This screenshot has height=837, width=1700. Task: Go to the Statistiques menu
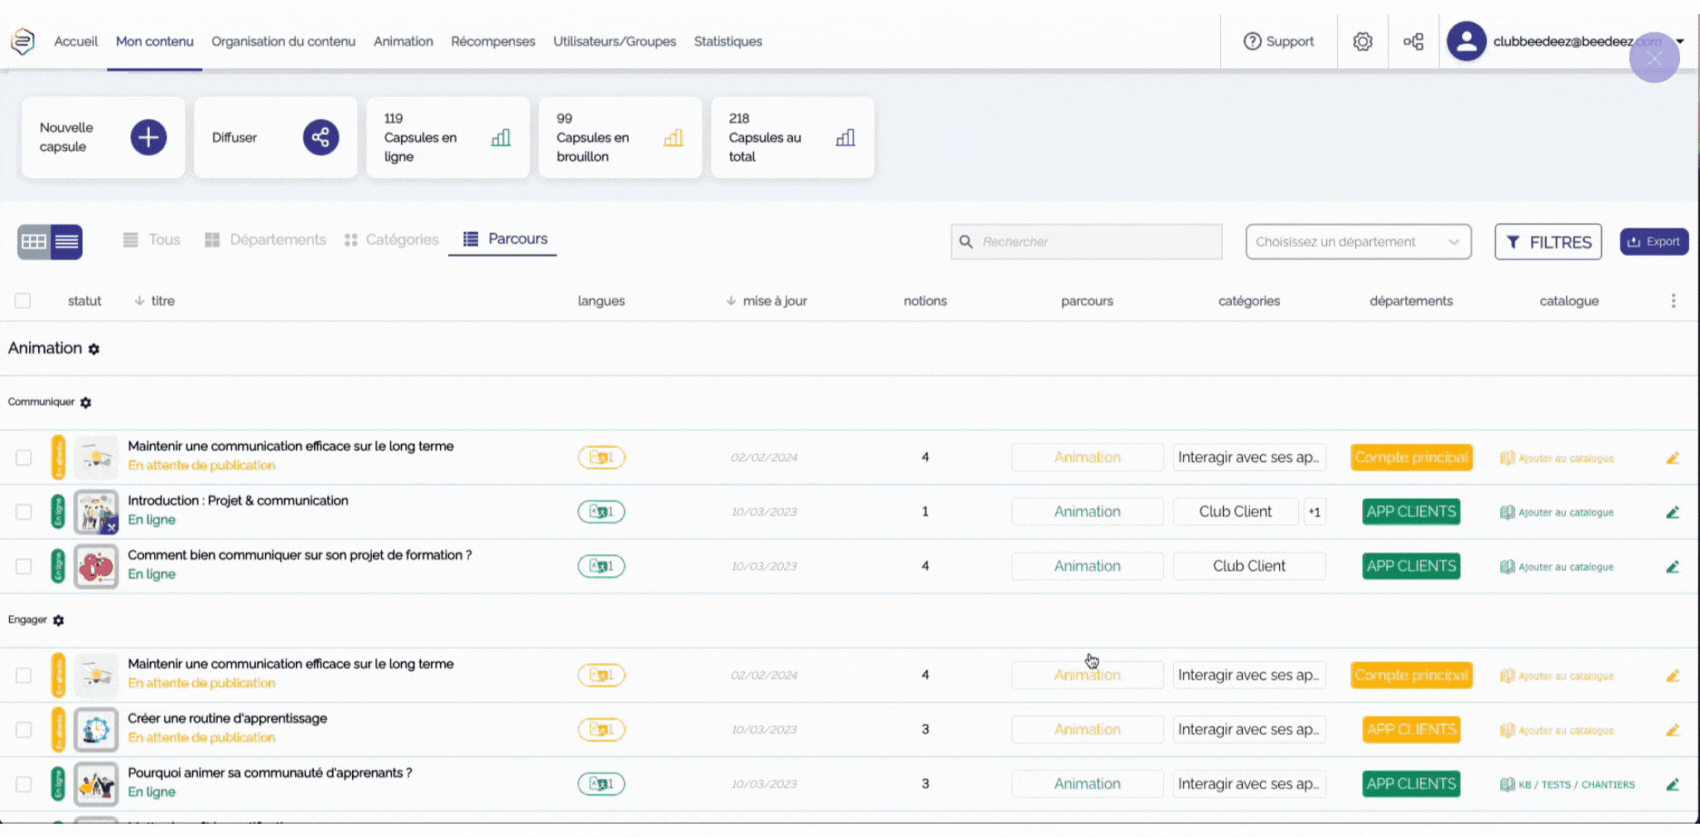(x=727, y=42)
